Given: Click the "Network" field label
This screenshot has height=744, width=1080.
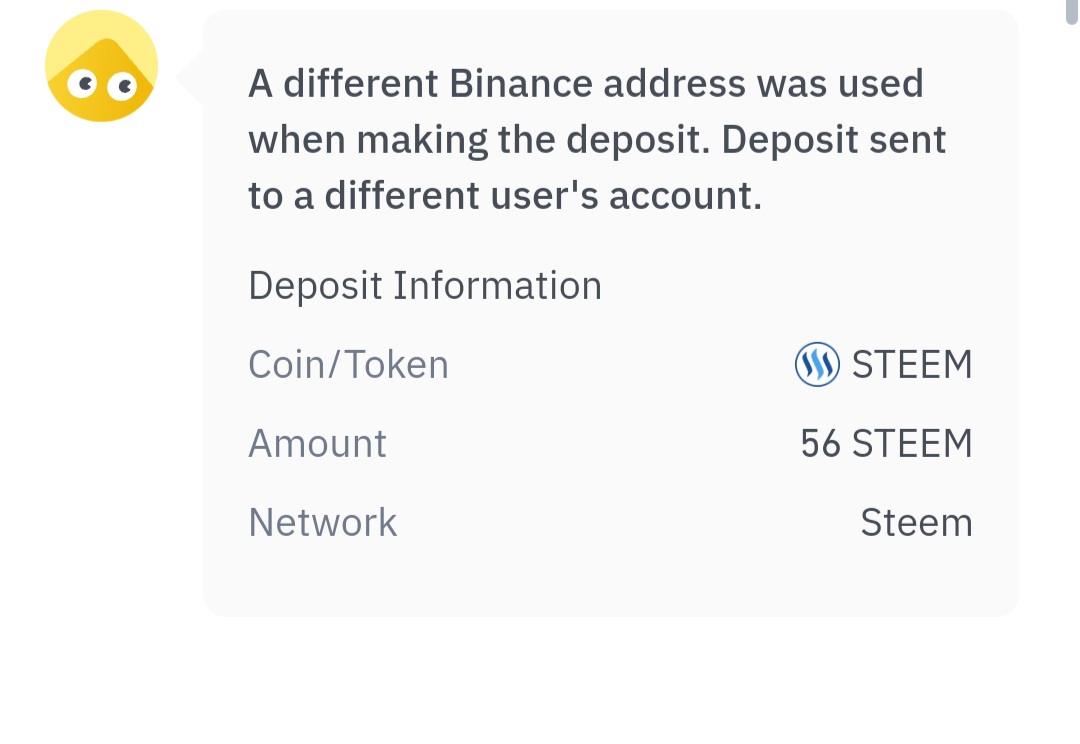Looking at the screenshot, I should click(x=322, y=523).
